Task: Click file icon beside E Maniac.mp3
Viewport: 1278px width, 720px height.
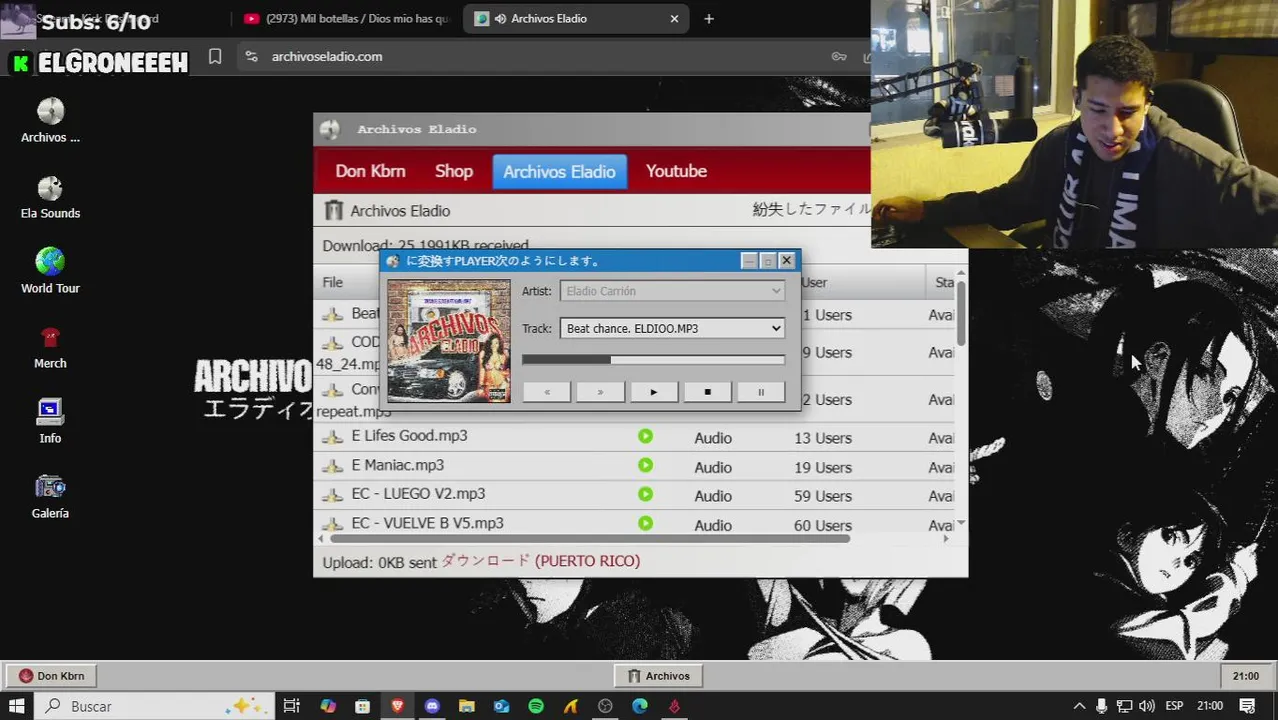Action: coord(332,466)
